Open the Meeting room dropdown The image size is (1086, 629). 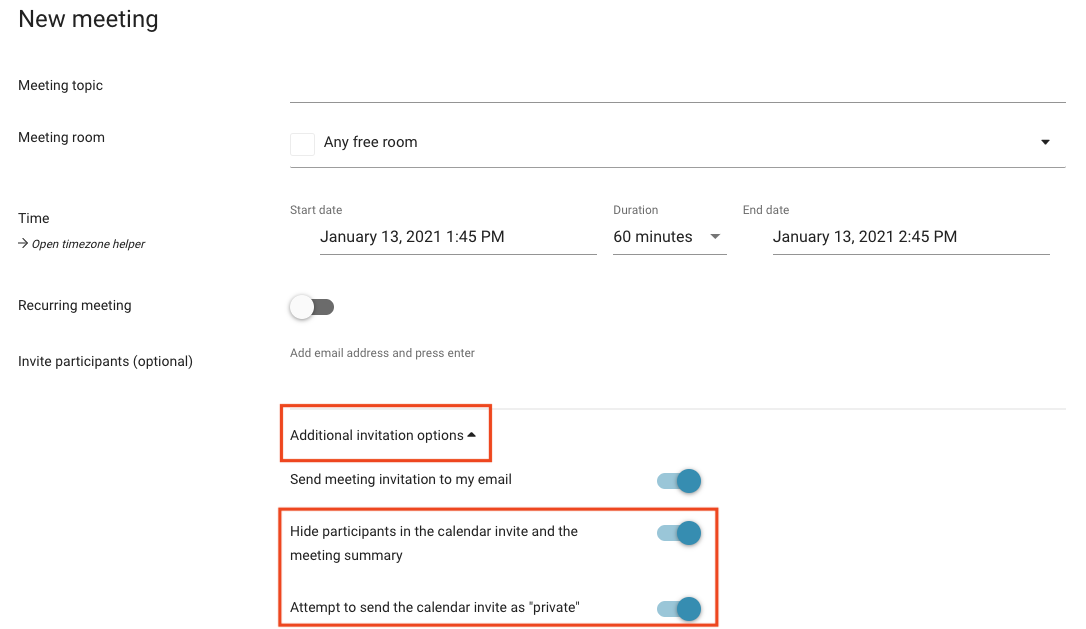pyautogui.click(x=677, y=143)
